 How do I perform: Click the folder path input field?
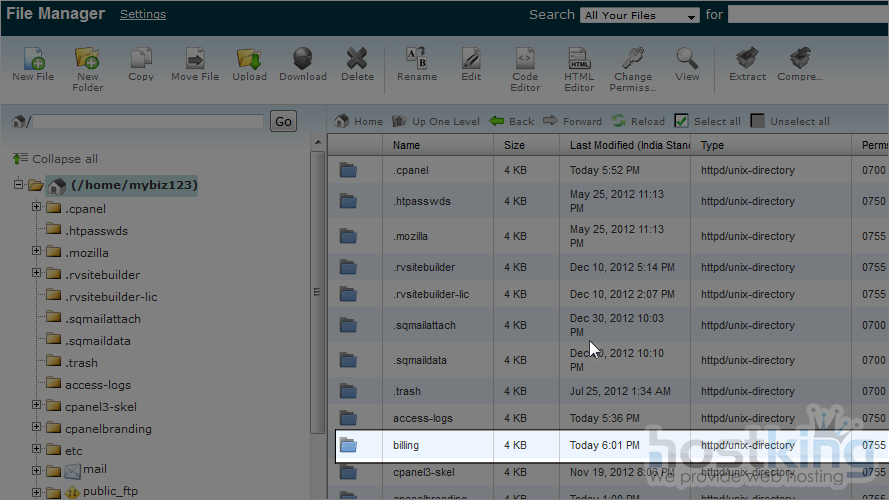pyautogui.click(x=148, y=121)
